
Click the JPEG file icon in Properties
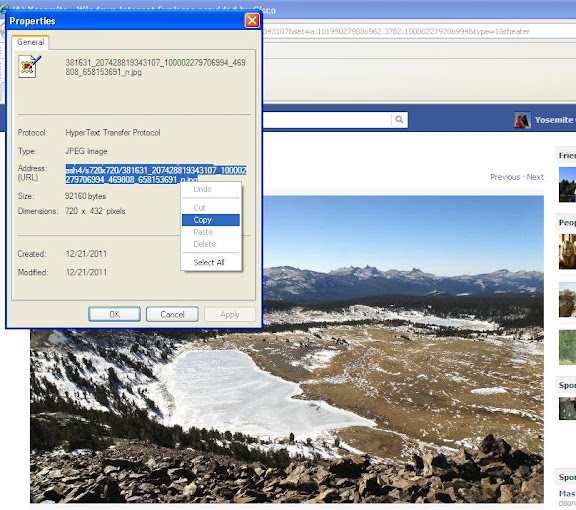[30, 66]
